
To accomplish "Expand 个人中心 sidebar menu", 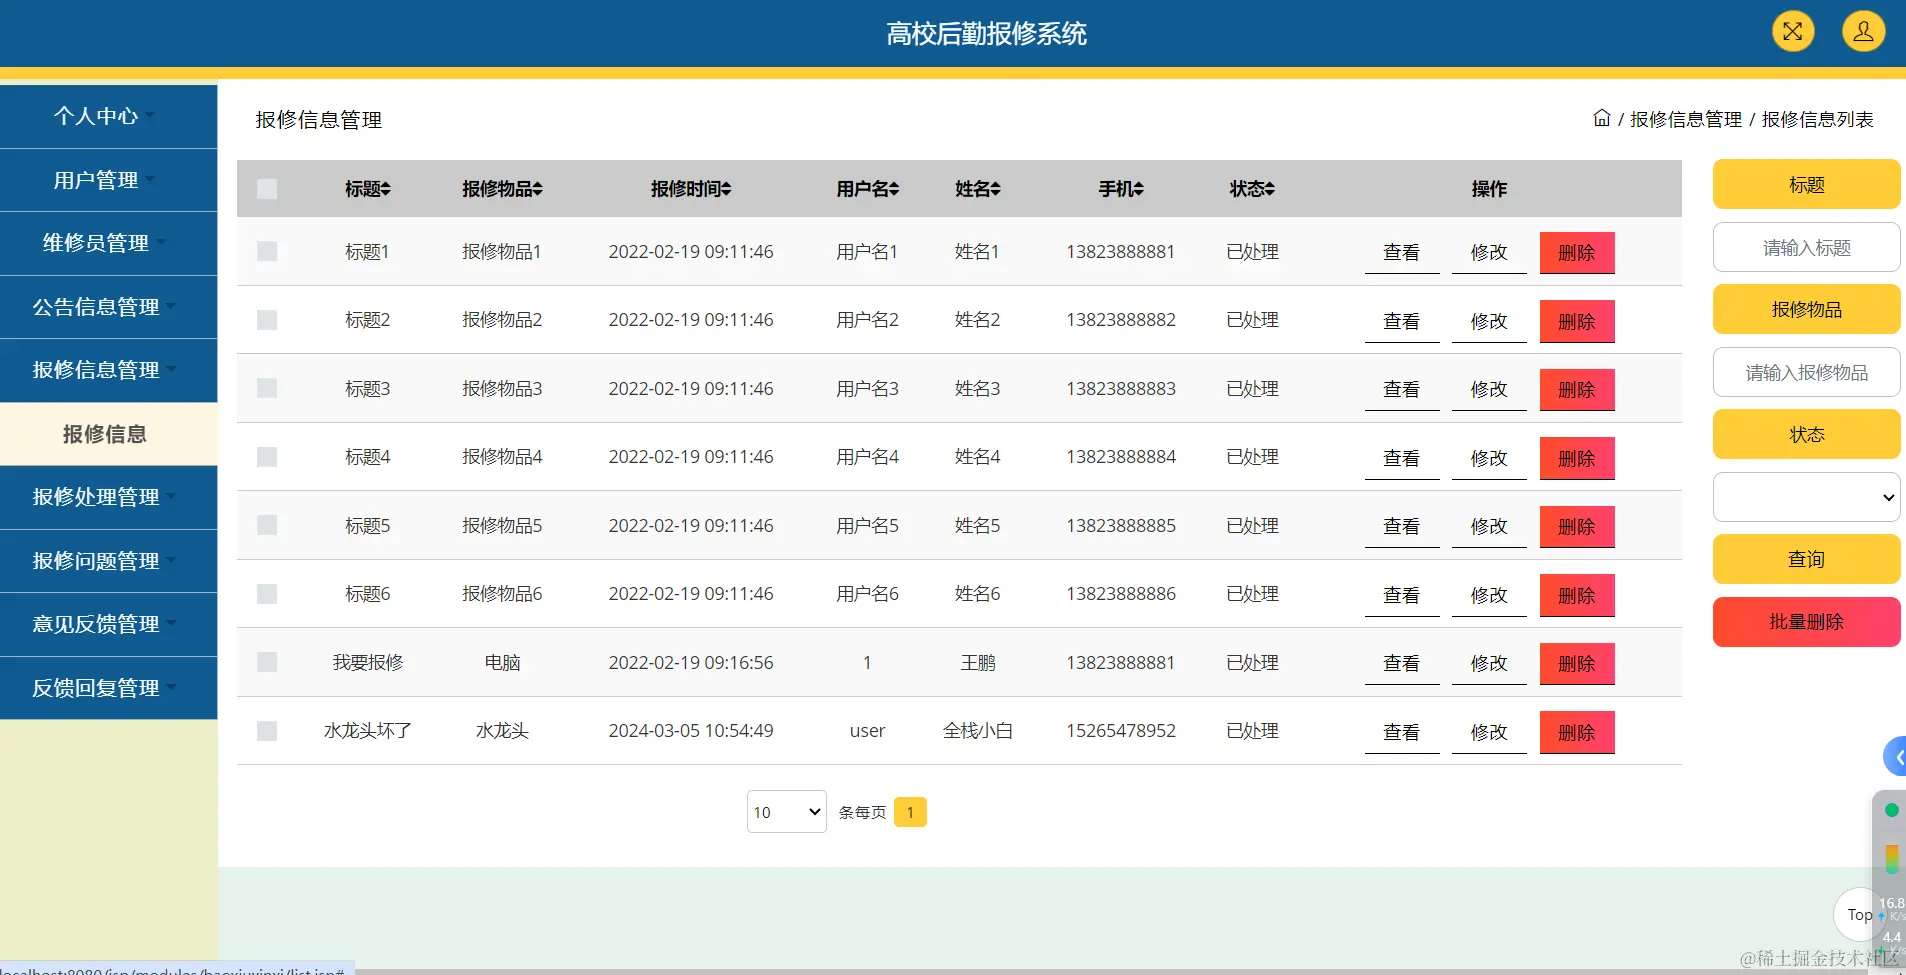I will tap(108, 116).
